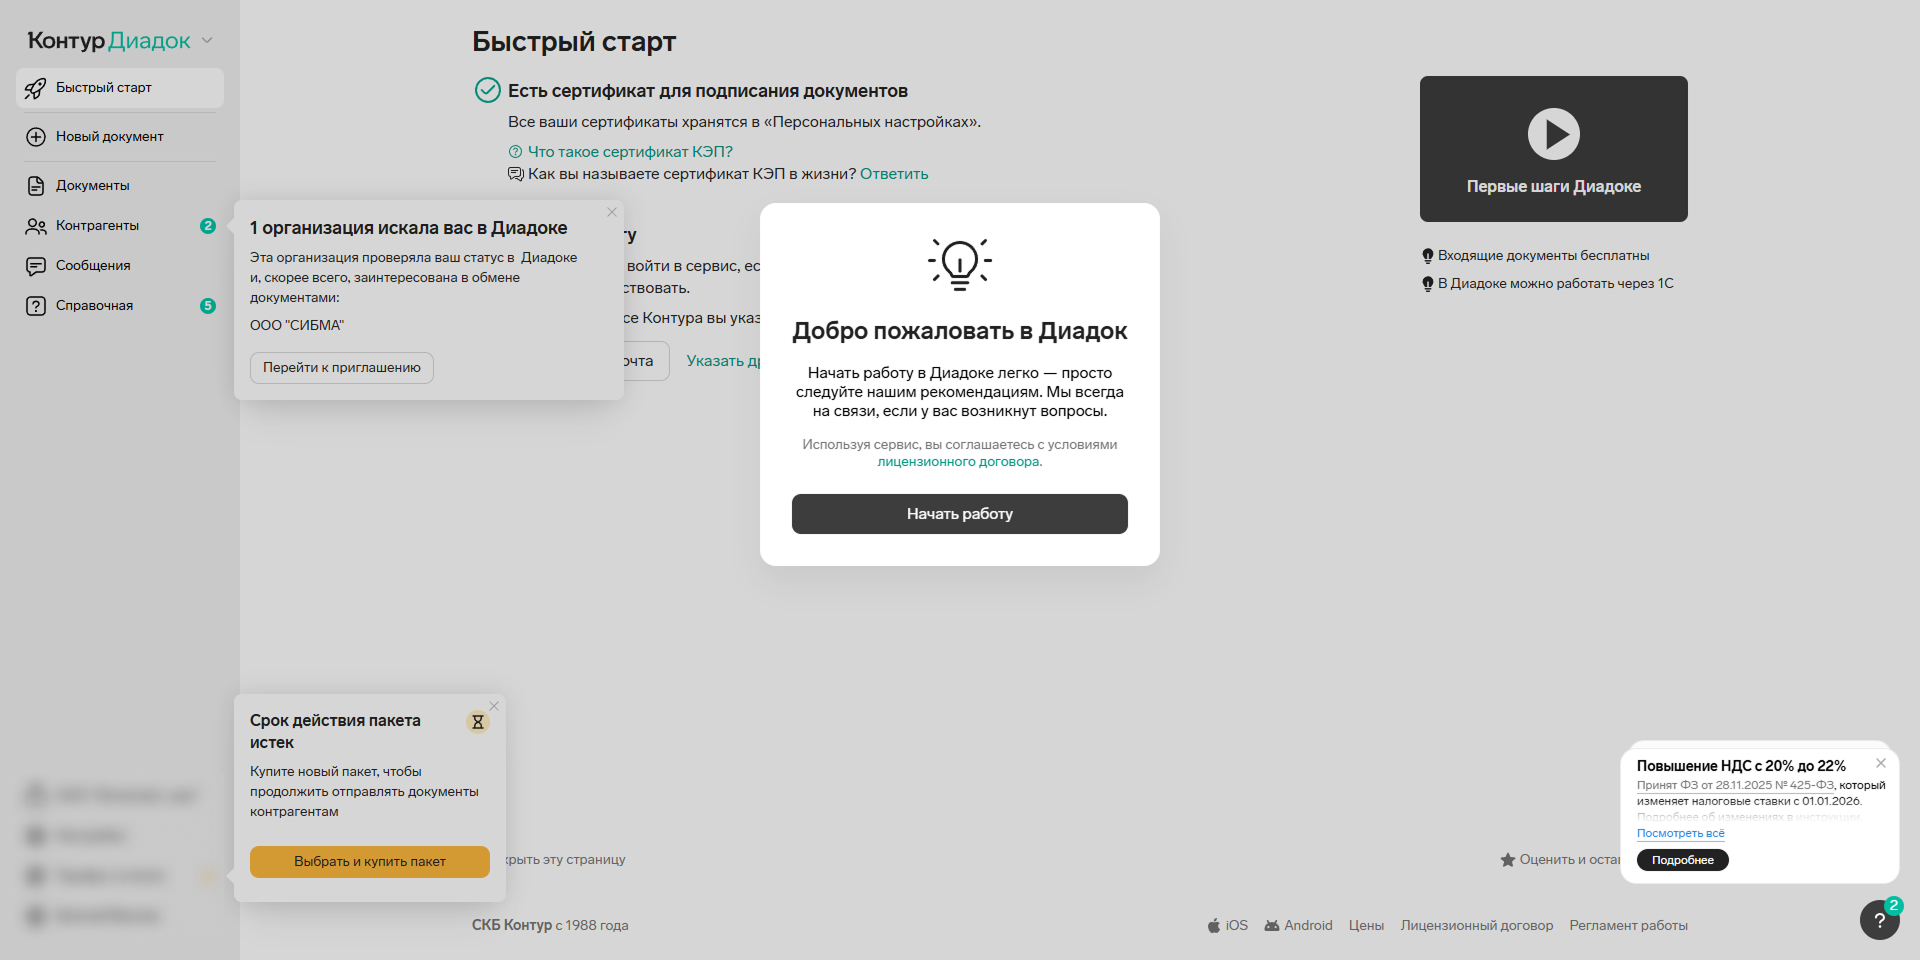This screenshot has width=1920, height=960.
Task: Expand the Контур Диадок product dropdown
Action: [x=207, y=41]
